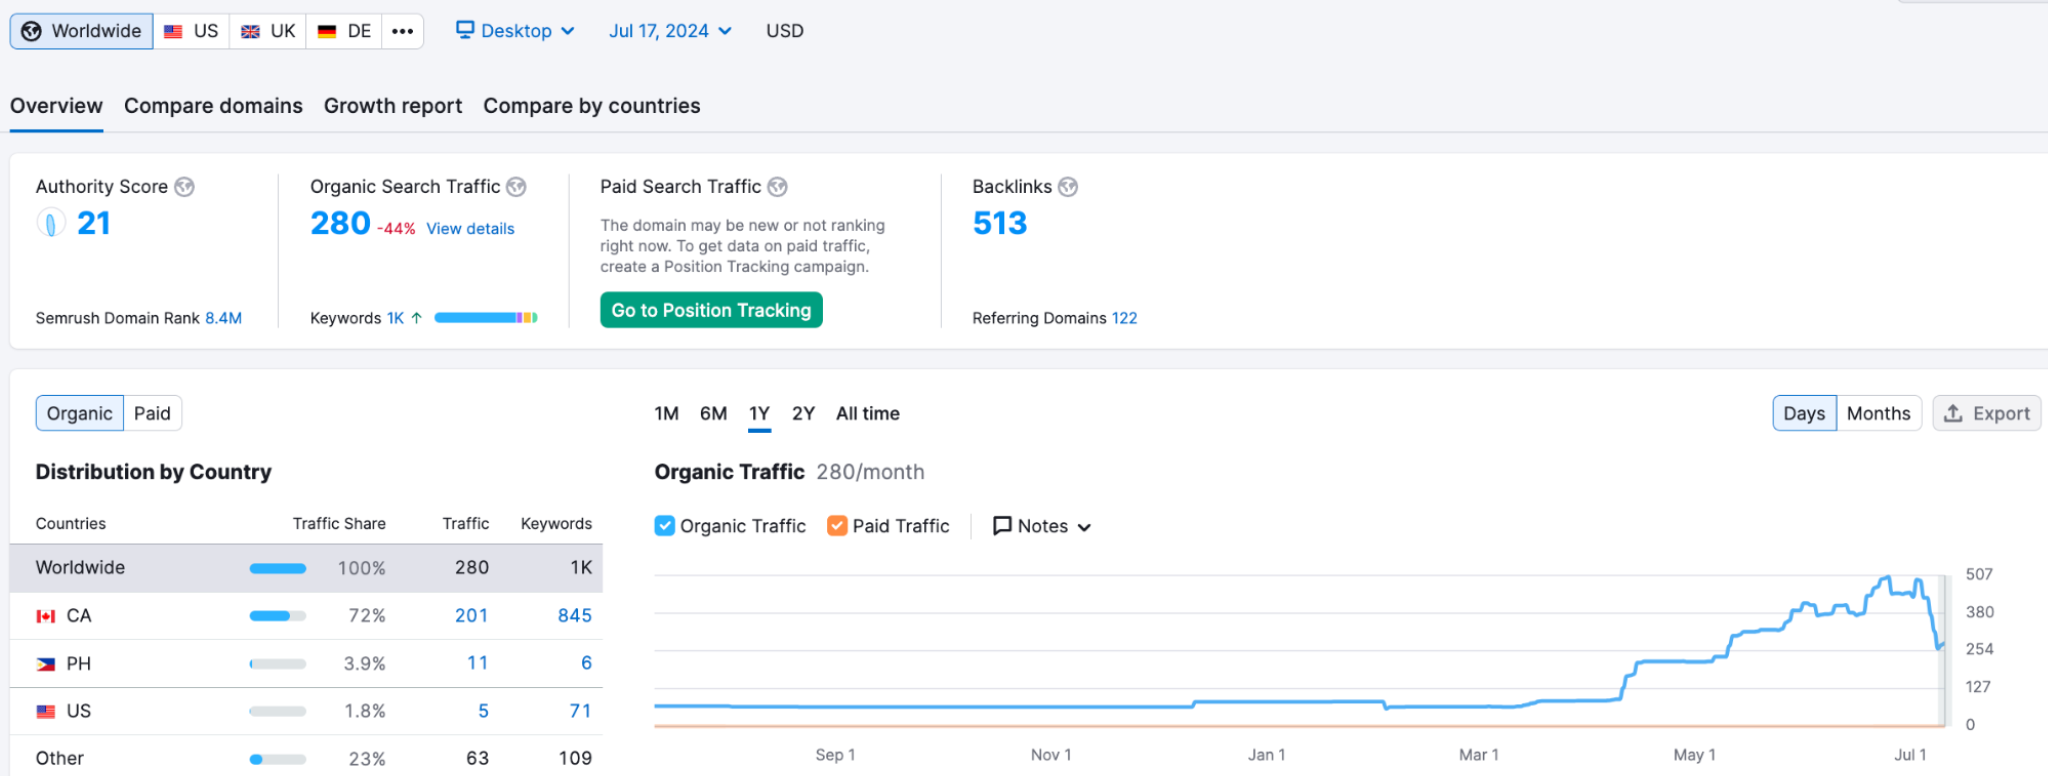
Task: Click Authority Score info globe icon
Action: click(x=184, y=187)
